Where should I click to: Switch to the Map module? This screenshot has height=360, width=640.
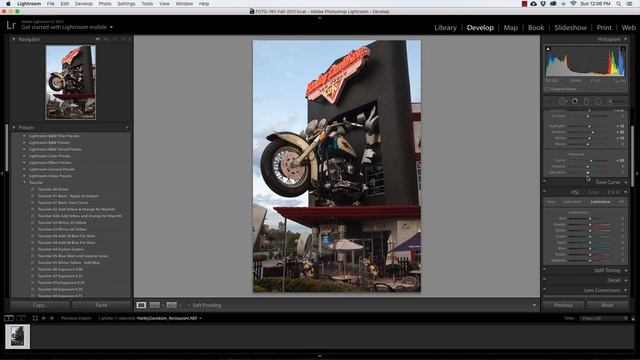511,28
